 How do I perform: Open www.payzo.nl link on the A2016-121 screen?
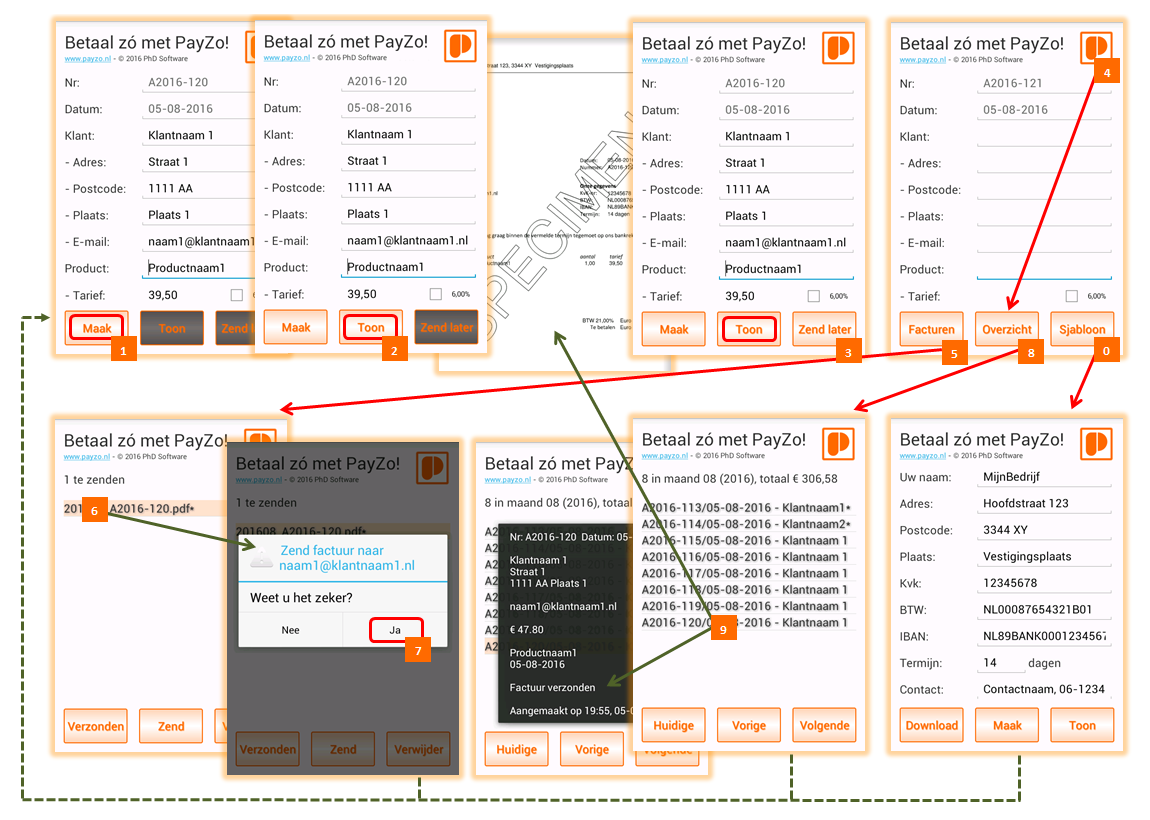[923, 60]
